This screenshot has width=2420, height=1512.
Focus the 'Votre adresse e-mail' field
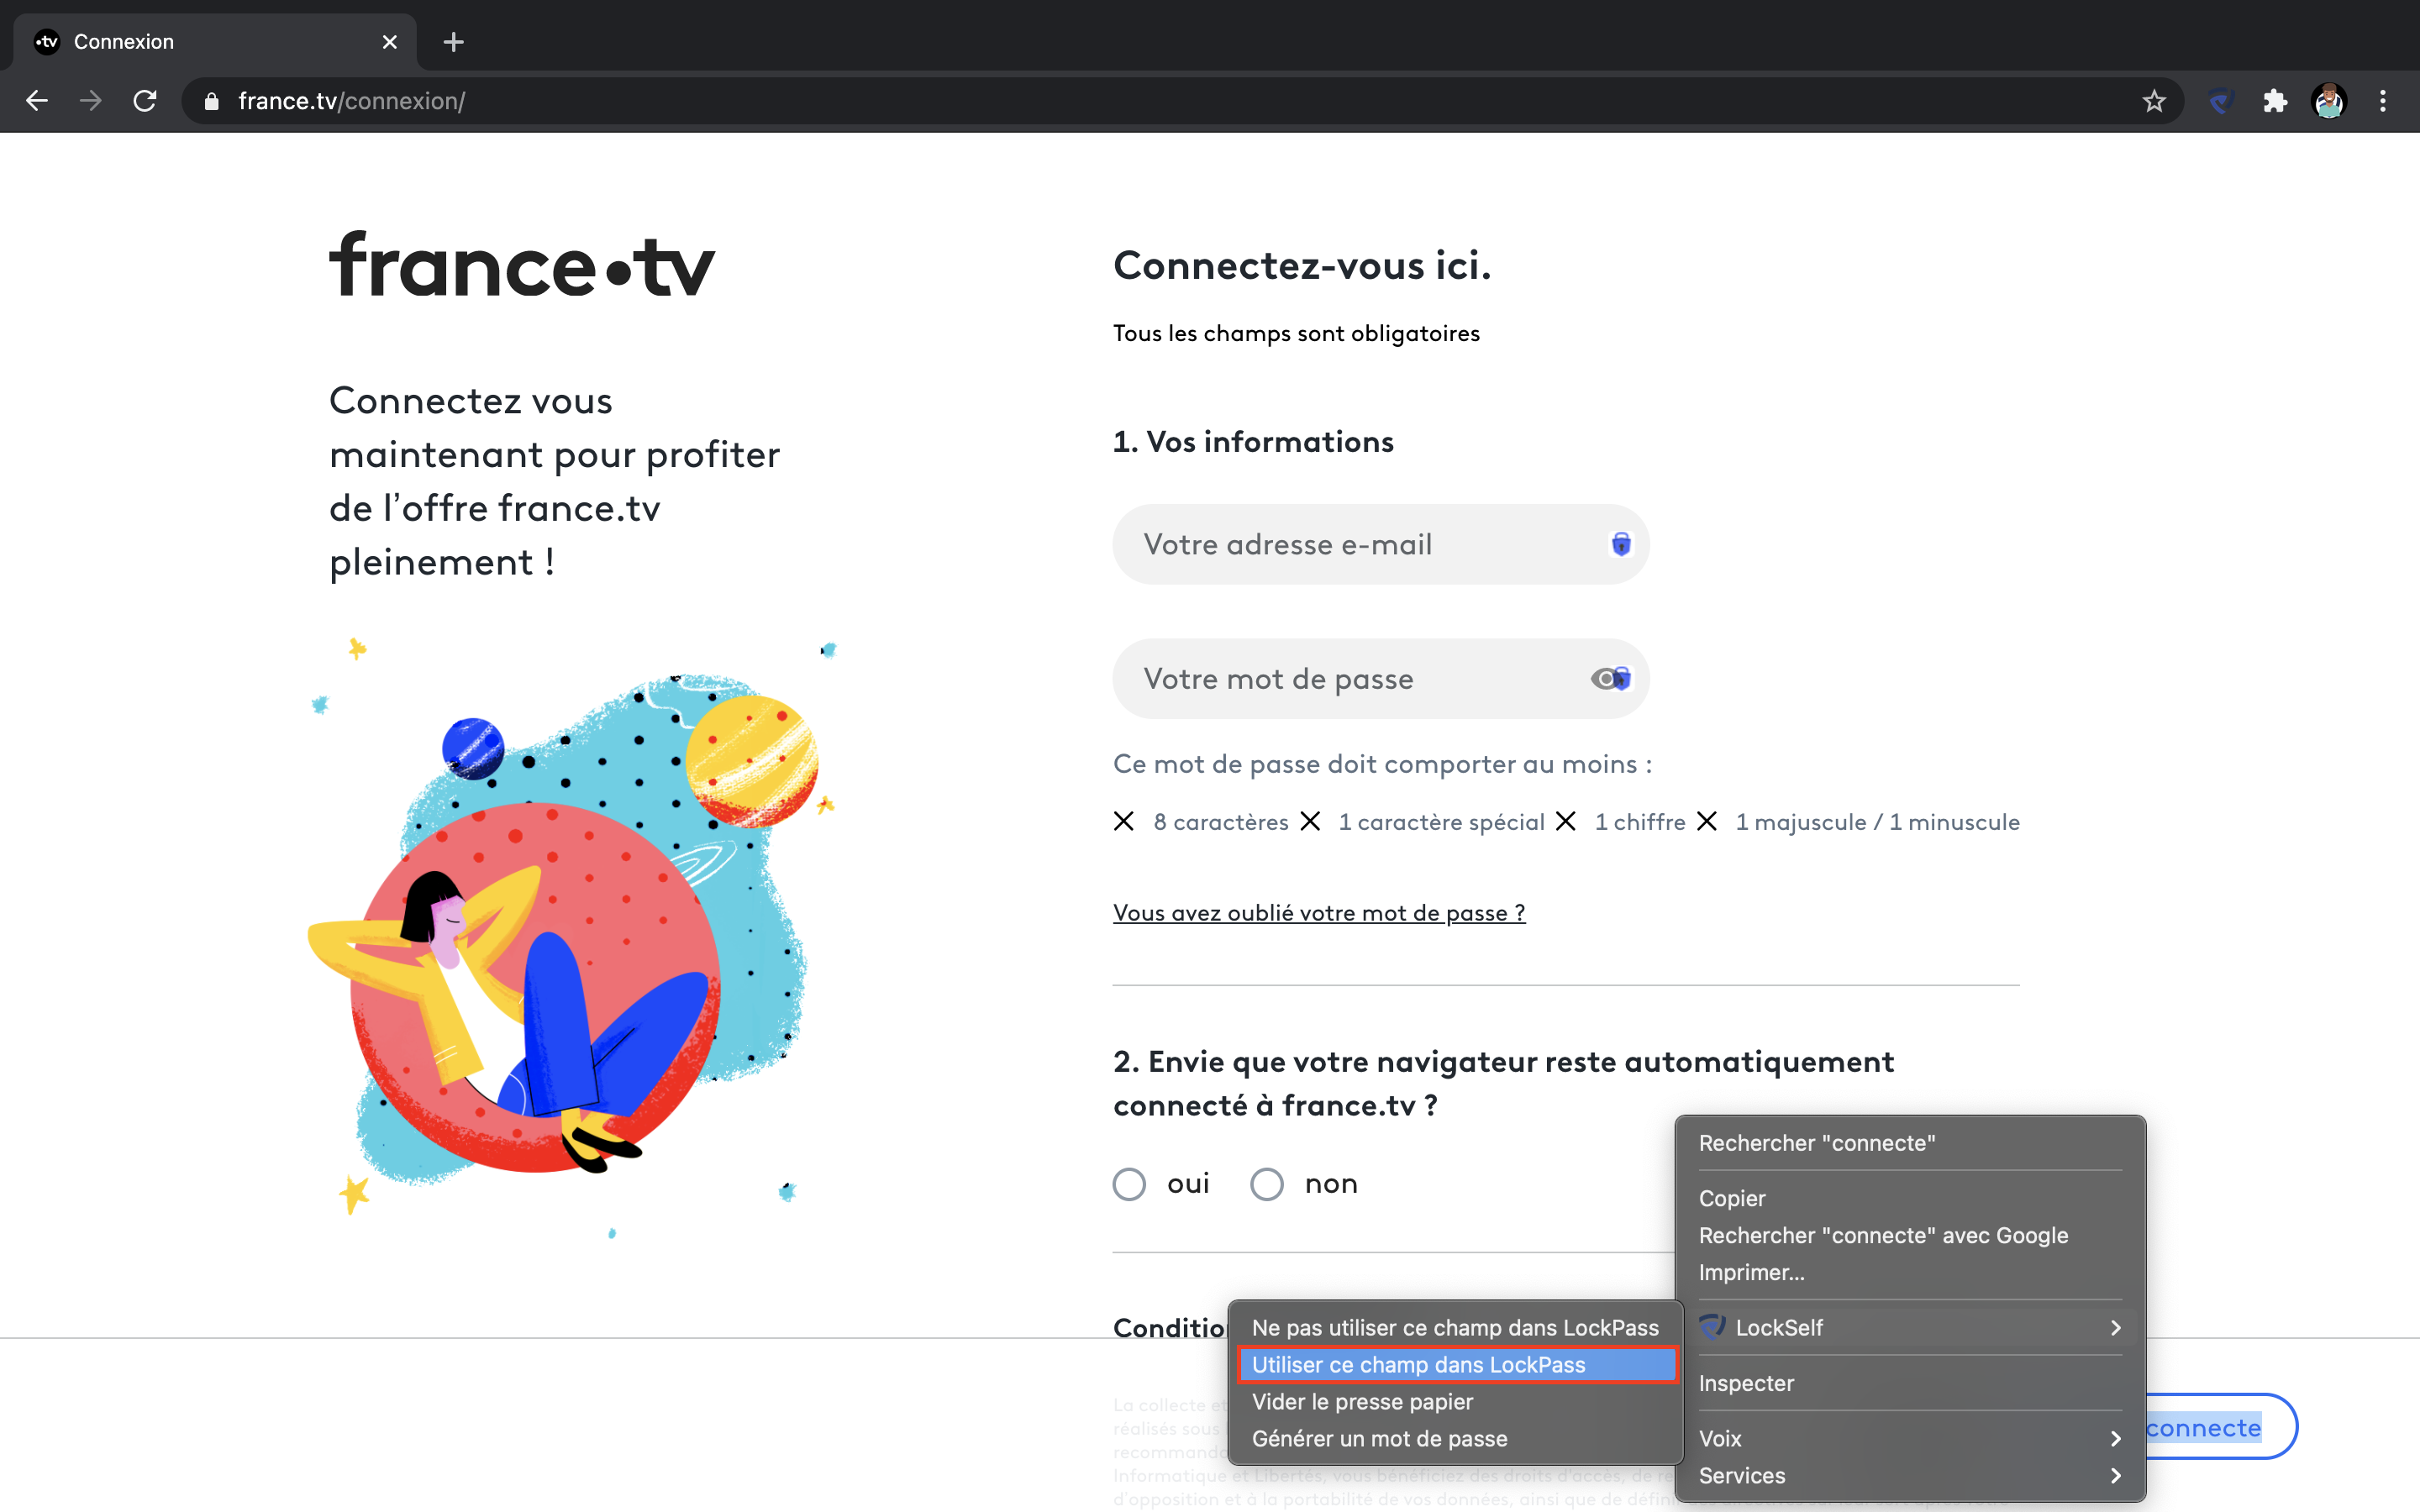pyautogui.click(x=1380, y=544)
